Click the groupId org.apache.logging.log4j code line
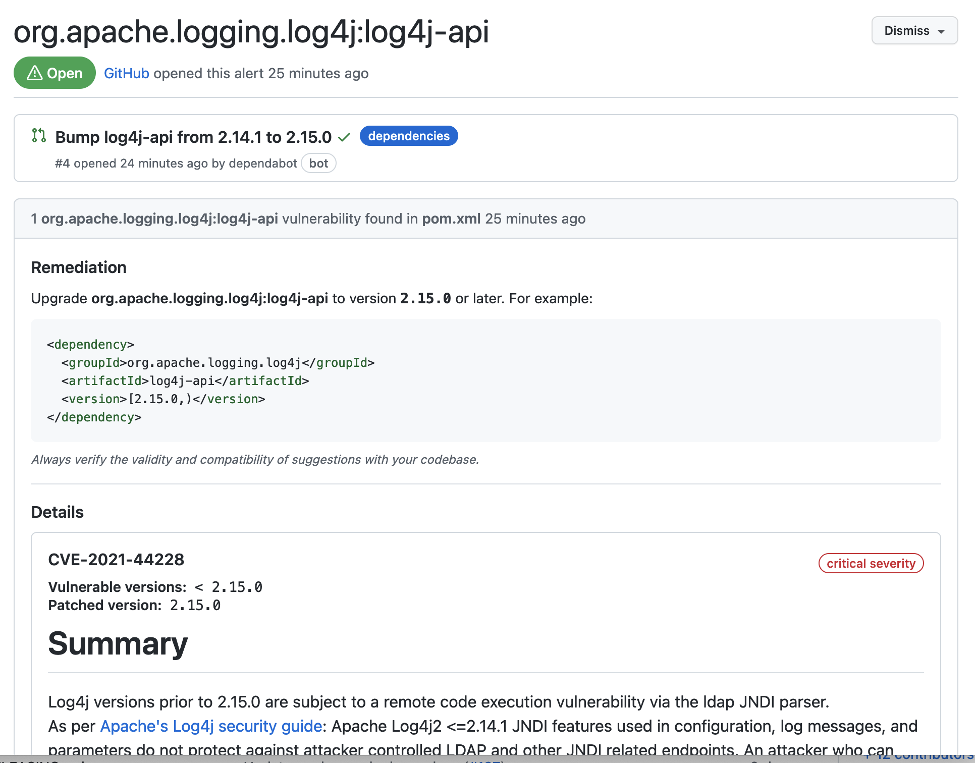The height and width of the screenshot is (764, 977). (218, 363)
